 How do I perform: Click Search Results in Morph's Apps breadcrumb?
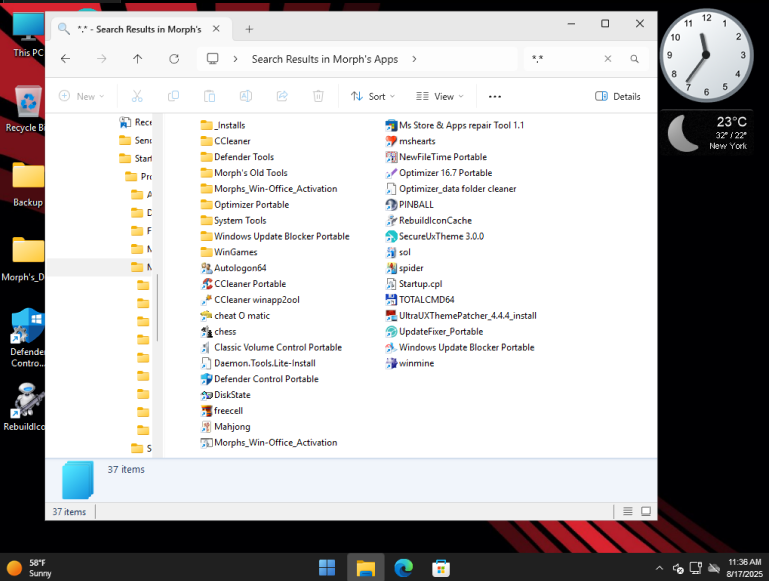pos(325,59)
